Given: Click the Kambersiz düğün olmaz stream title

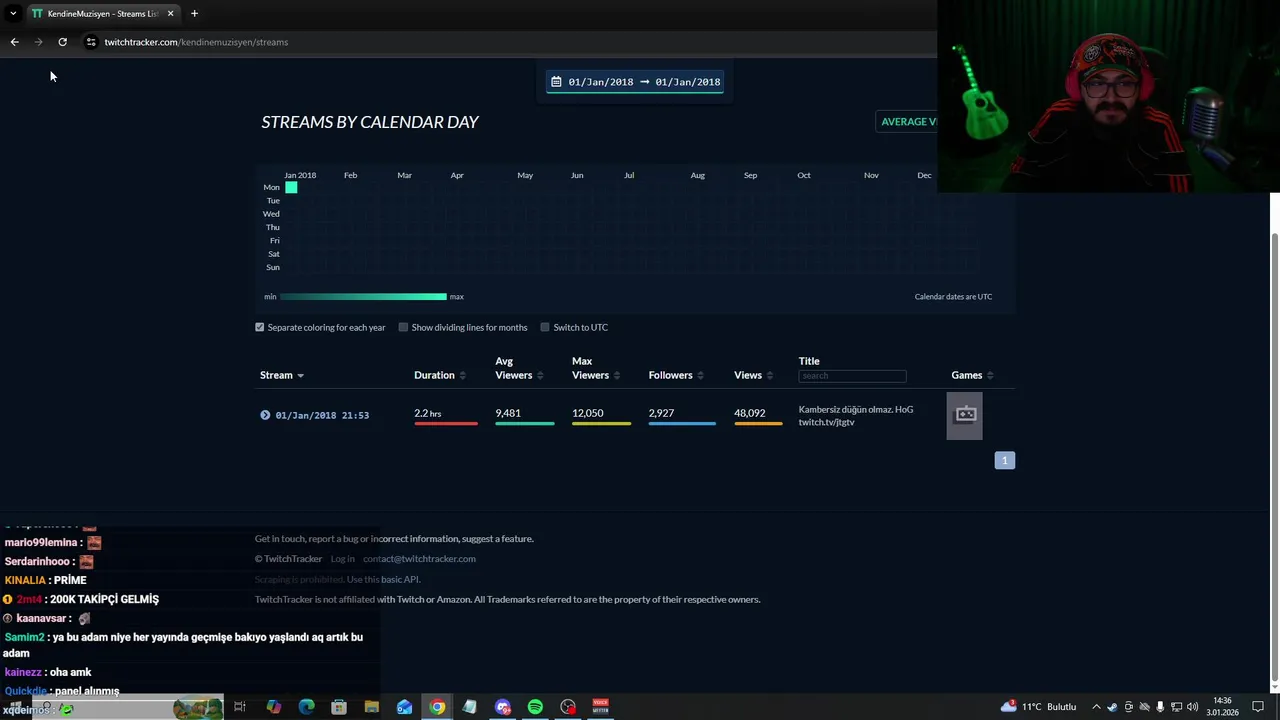Looking at the screenshot, I should [856, 416].
